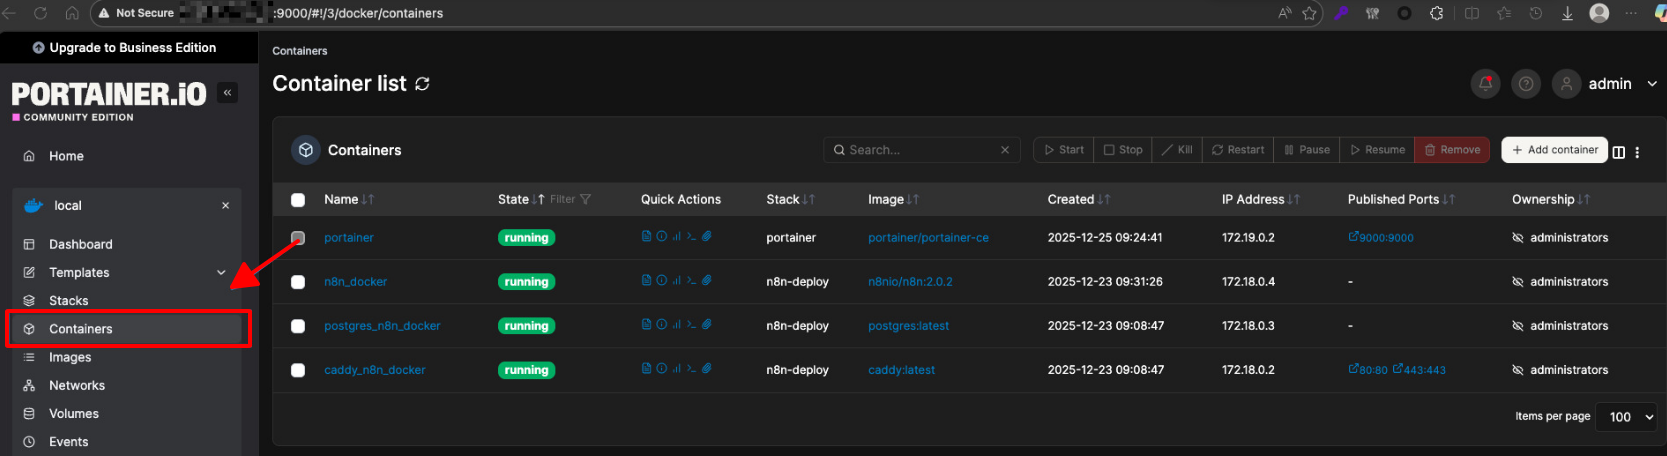This screenshot has width=1667, height=456.
Task: Click the Start button
Action: click(1064, 150)
